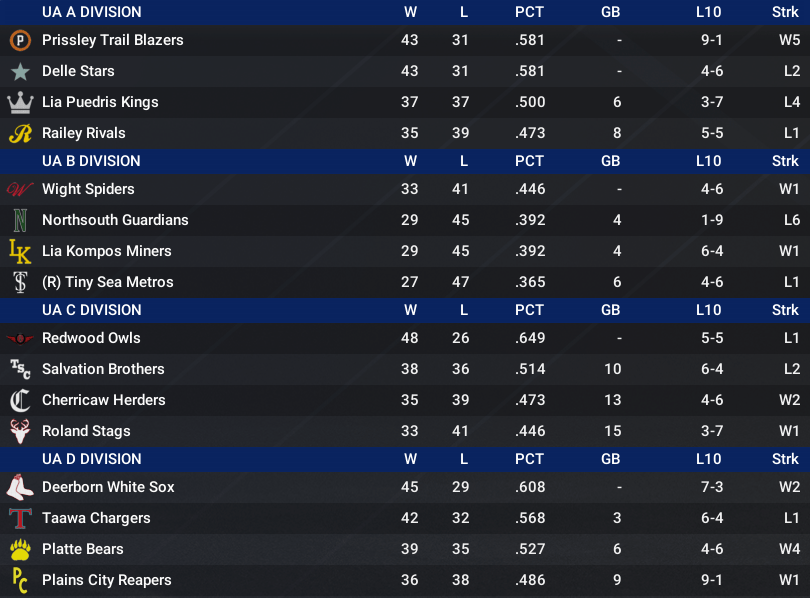Open the Wight Spiders red W logo
The image size is (810, 598).
pos(20,189)
